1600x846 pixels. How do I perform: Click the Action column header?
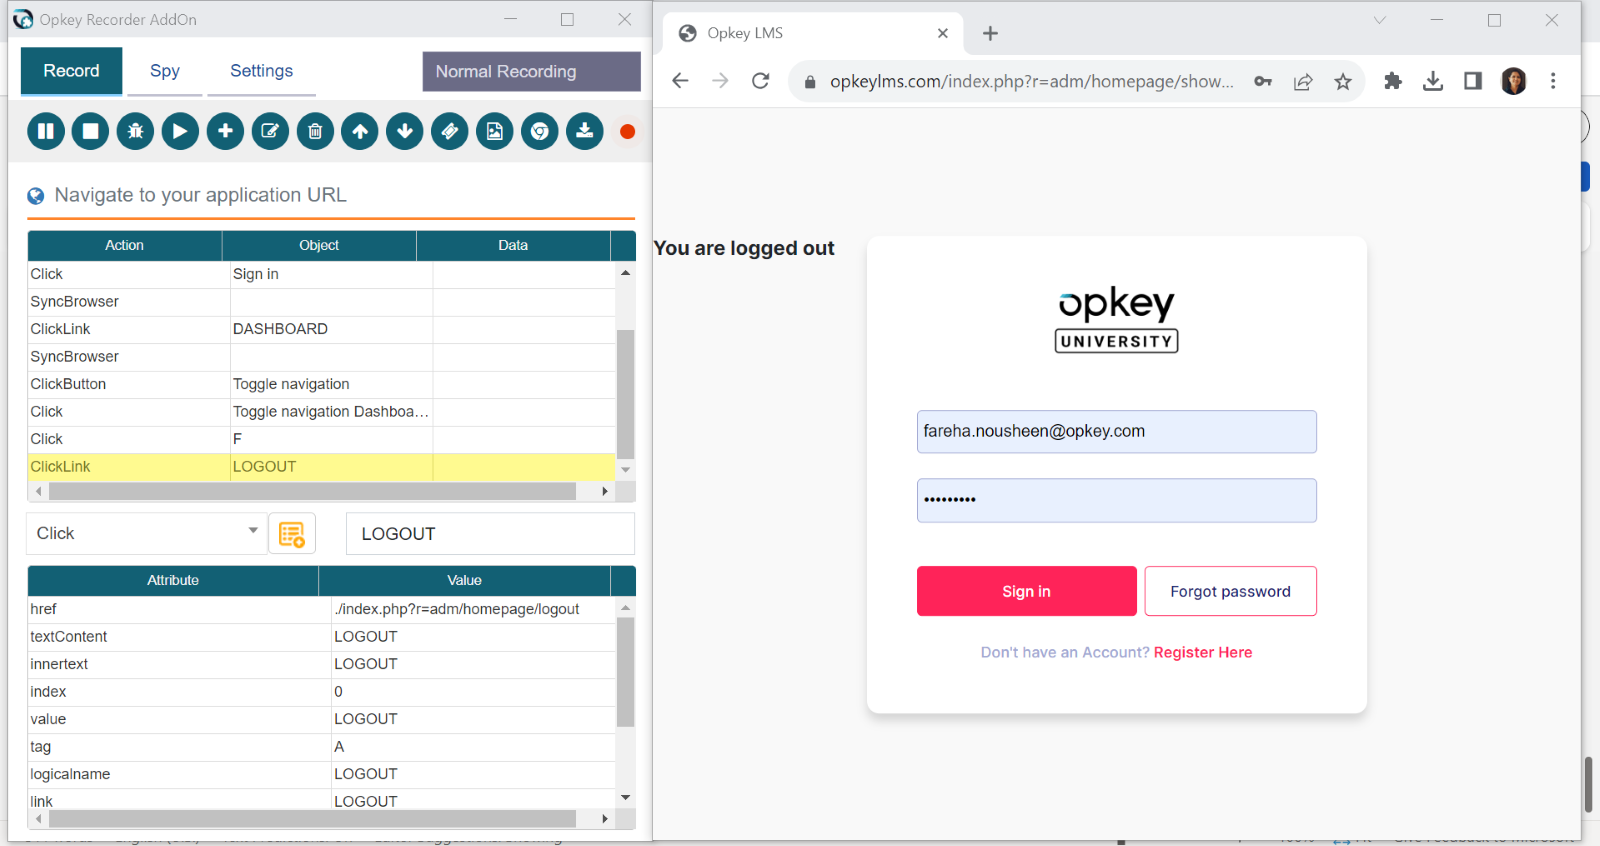(125, 245)
